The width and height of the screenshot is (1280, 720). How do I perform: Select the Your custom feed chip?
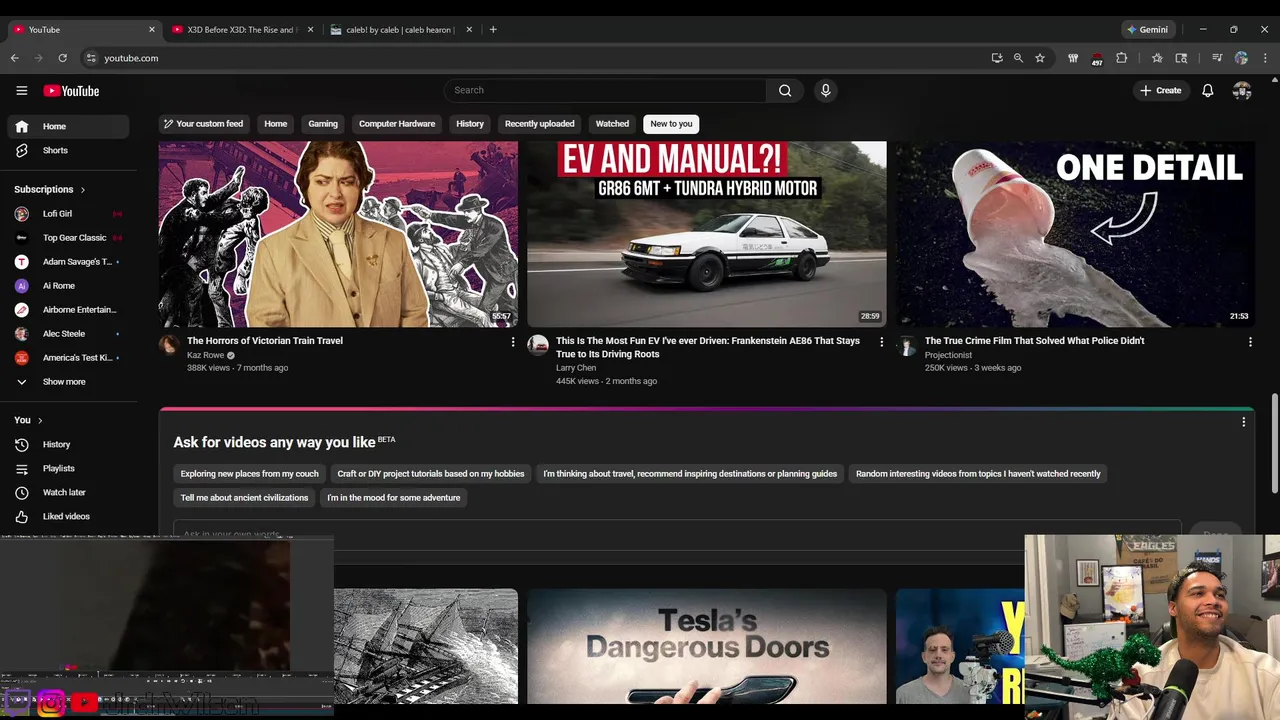(204, 124)
